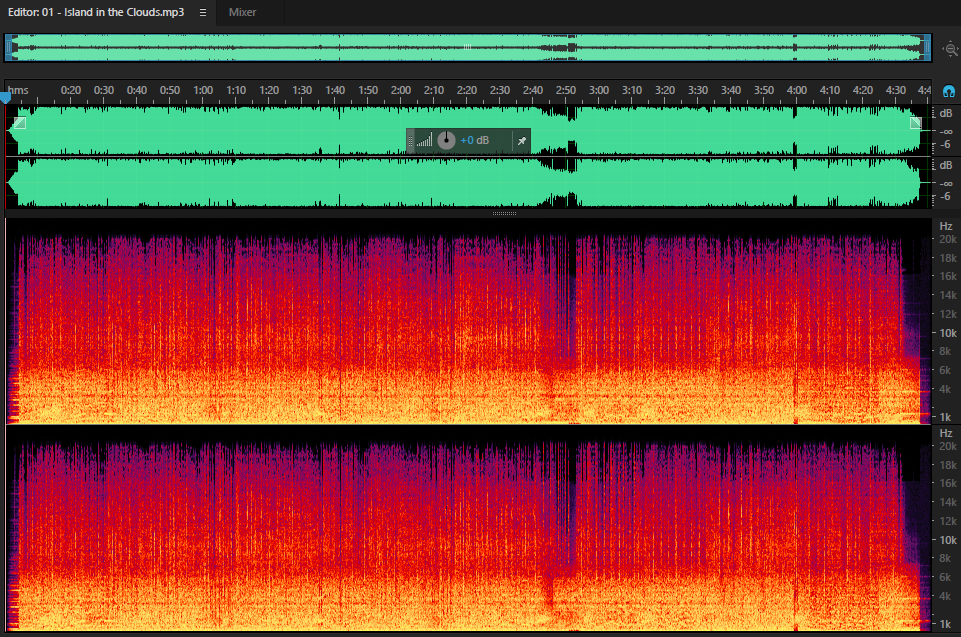This screenshot has width=961, height=637.
Task: Click 4:00 on the time ruler
Action: click(x=797, y=90)
